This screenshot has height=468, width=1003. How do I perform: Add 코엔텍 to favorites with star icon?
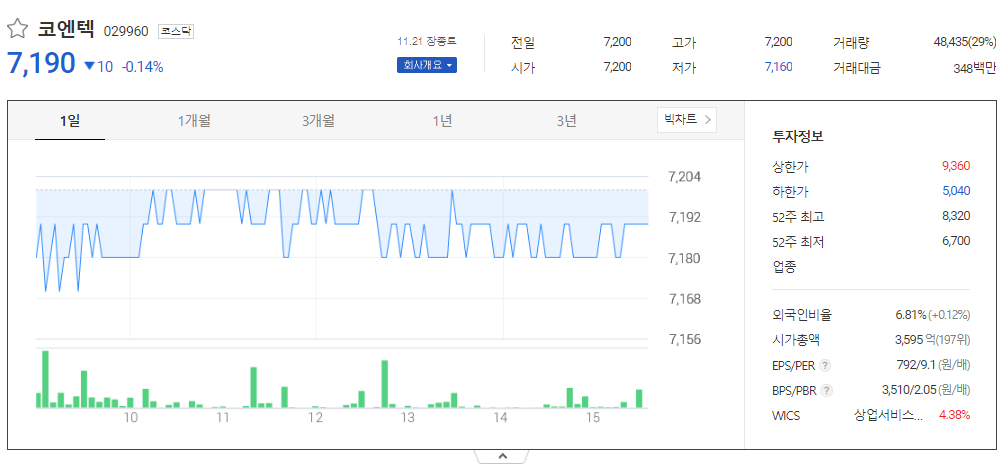coord(17,29)
